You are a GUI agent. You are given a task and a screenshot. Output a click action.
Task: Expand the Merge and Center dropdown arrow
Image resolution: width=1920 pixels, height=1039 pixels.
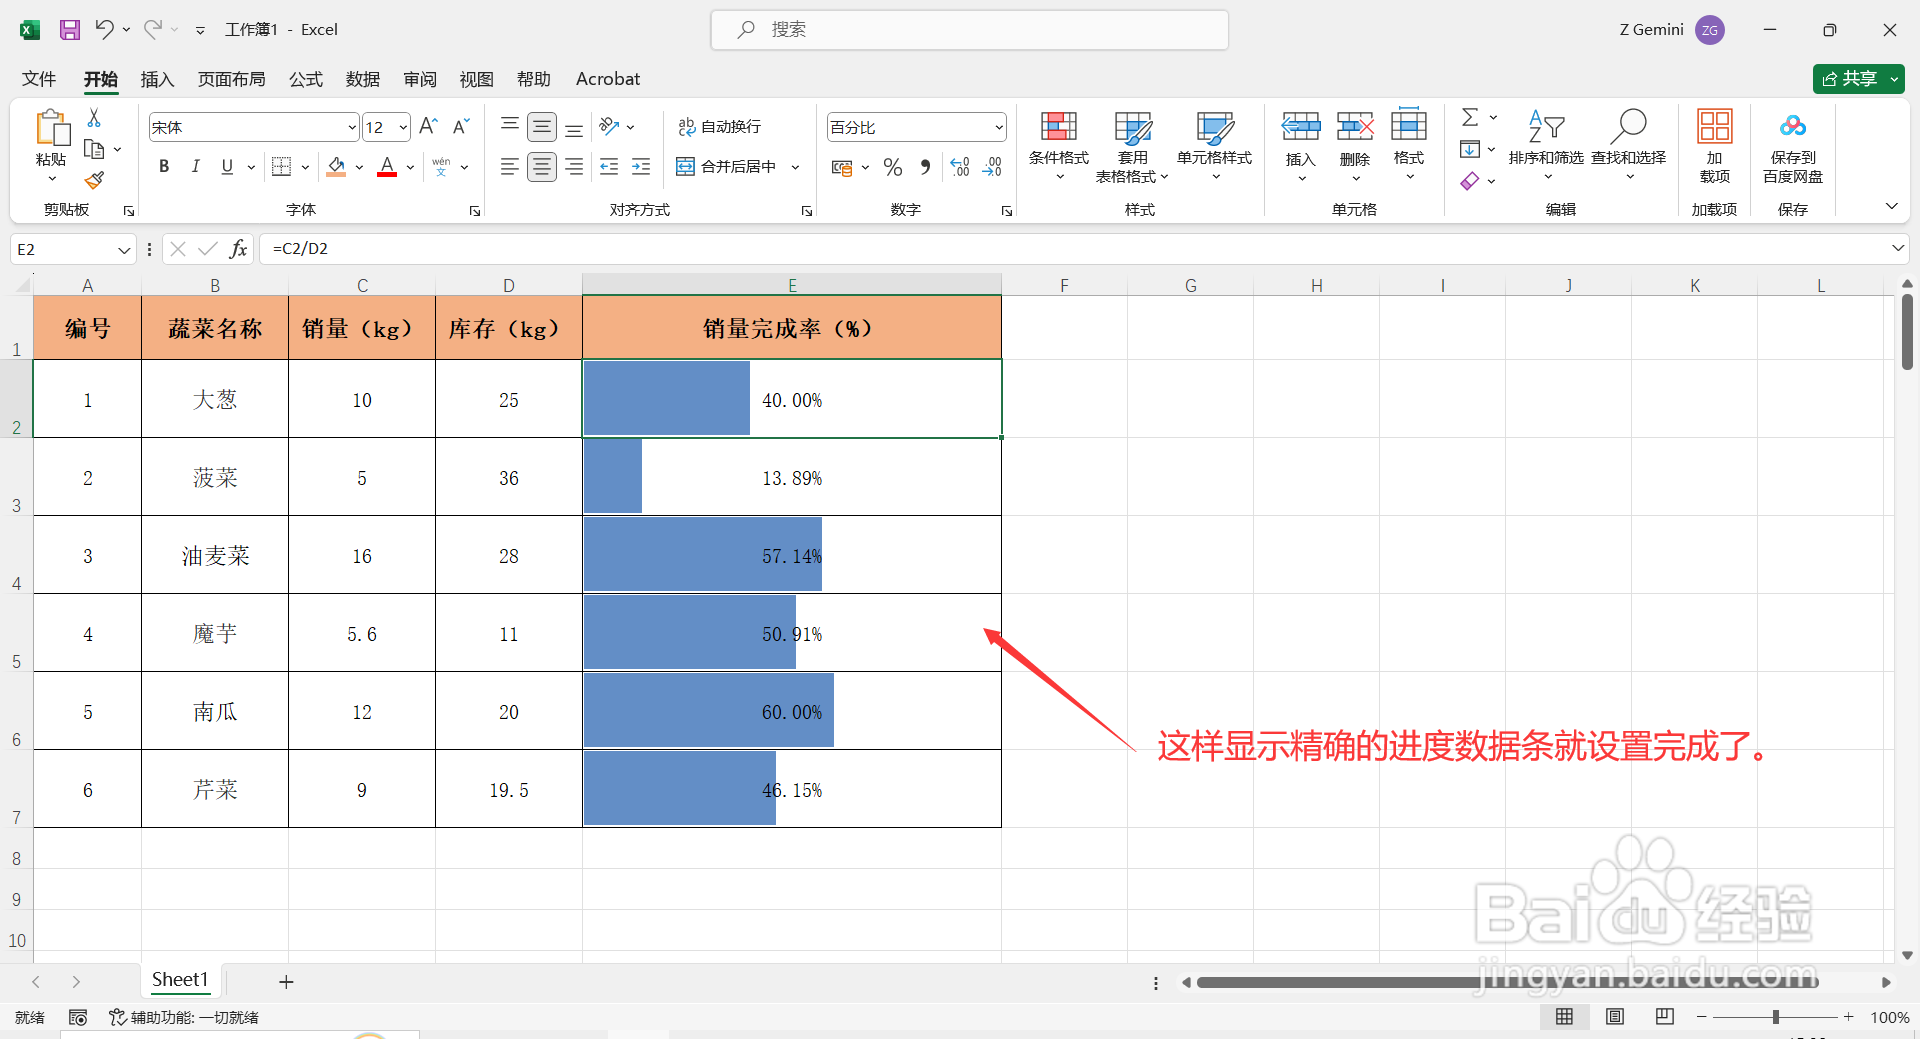(x=796, y=167)
